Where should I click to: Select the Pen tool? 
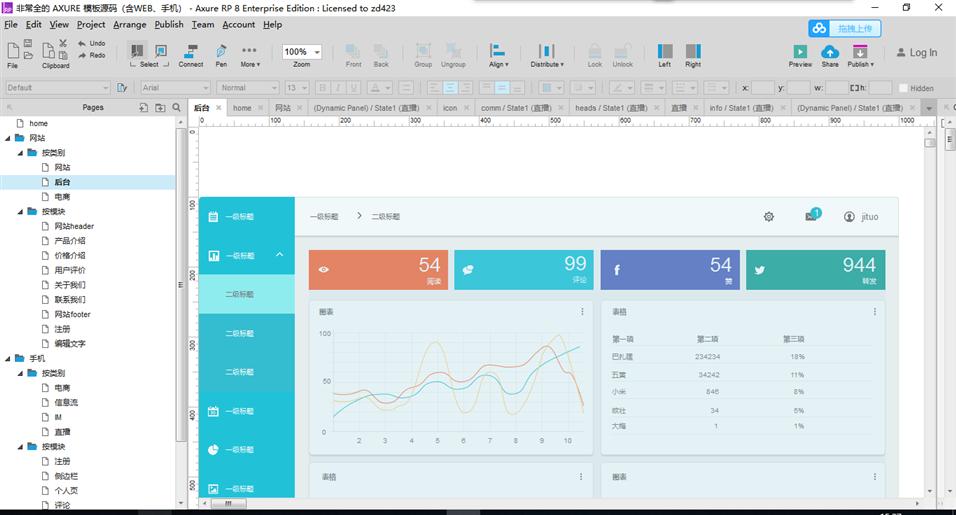(x=221, y=51)
